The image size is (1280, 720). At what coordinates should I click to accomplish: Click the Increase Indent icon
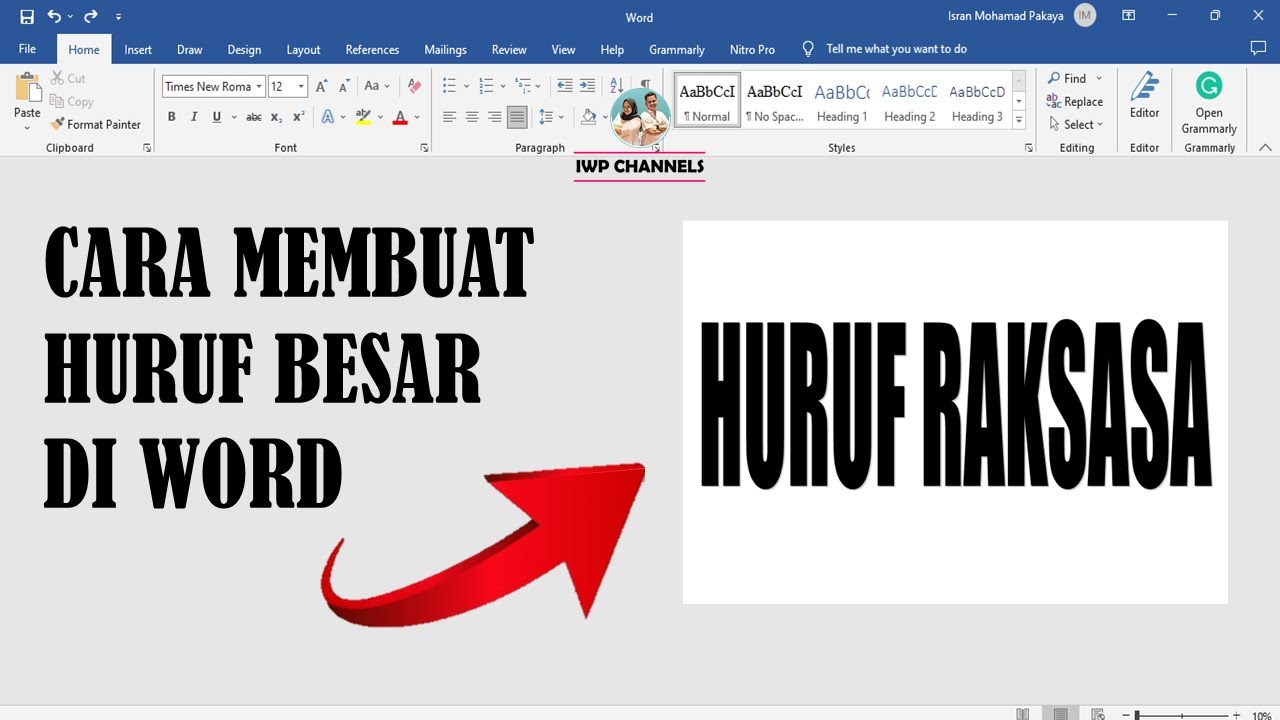pyautogui.click(x=587, y=86)
